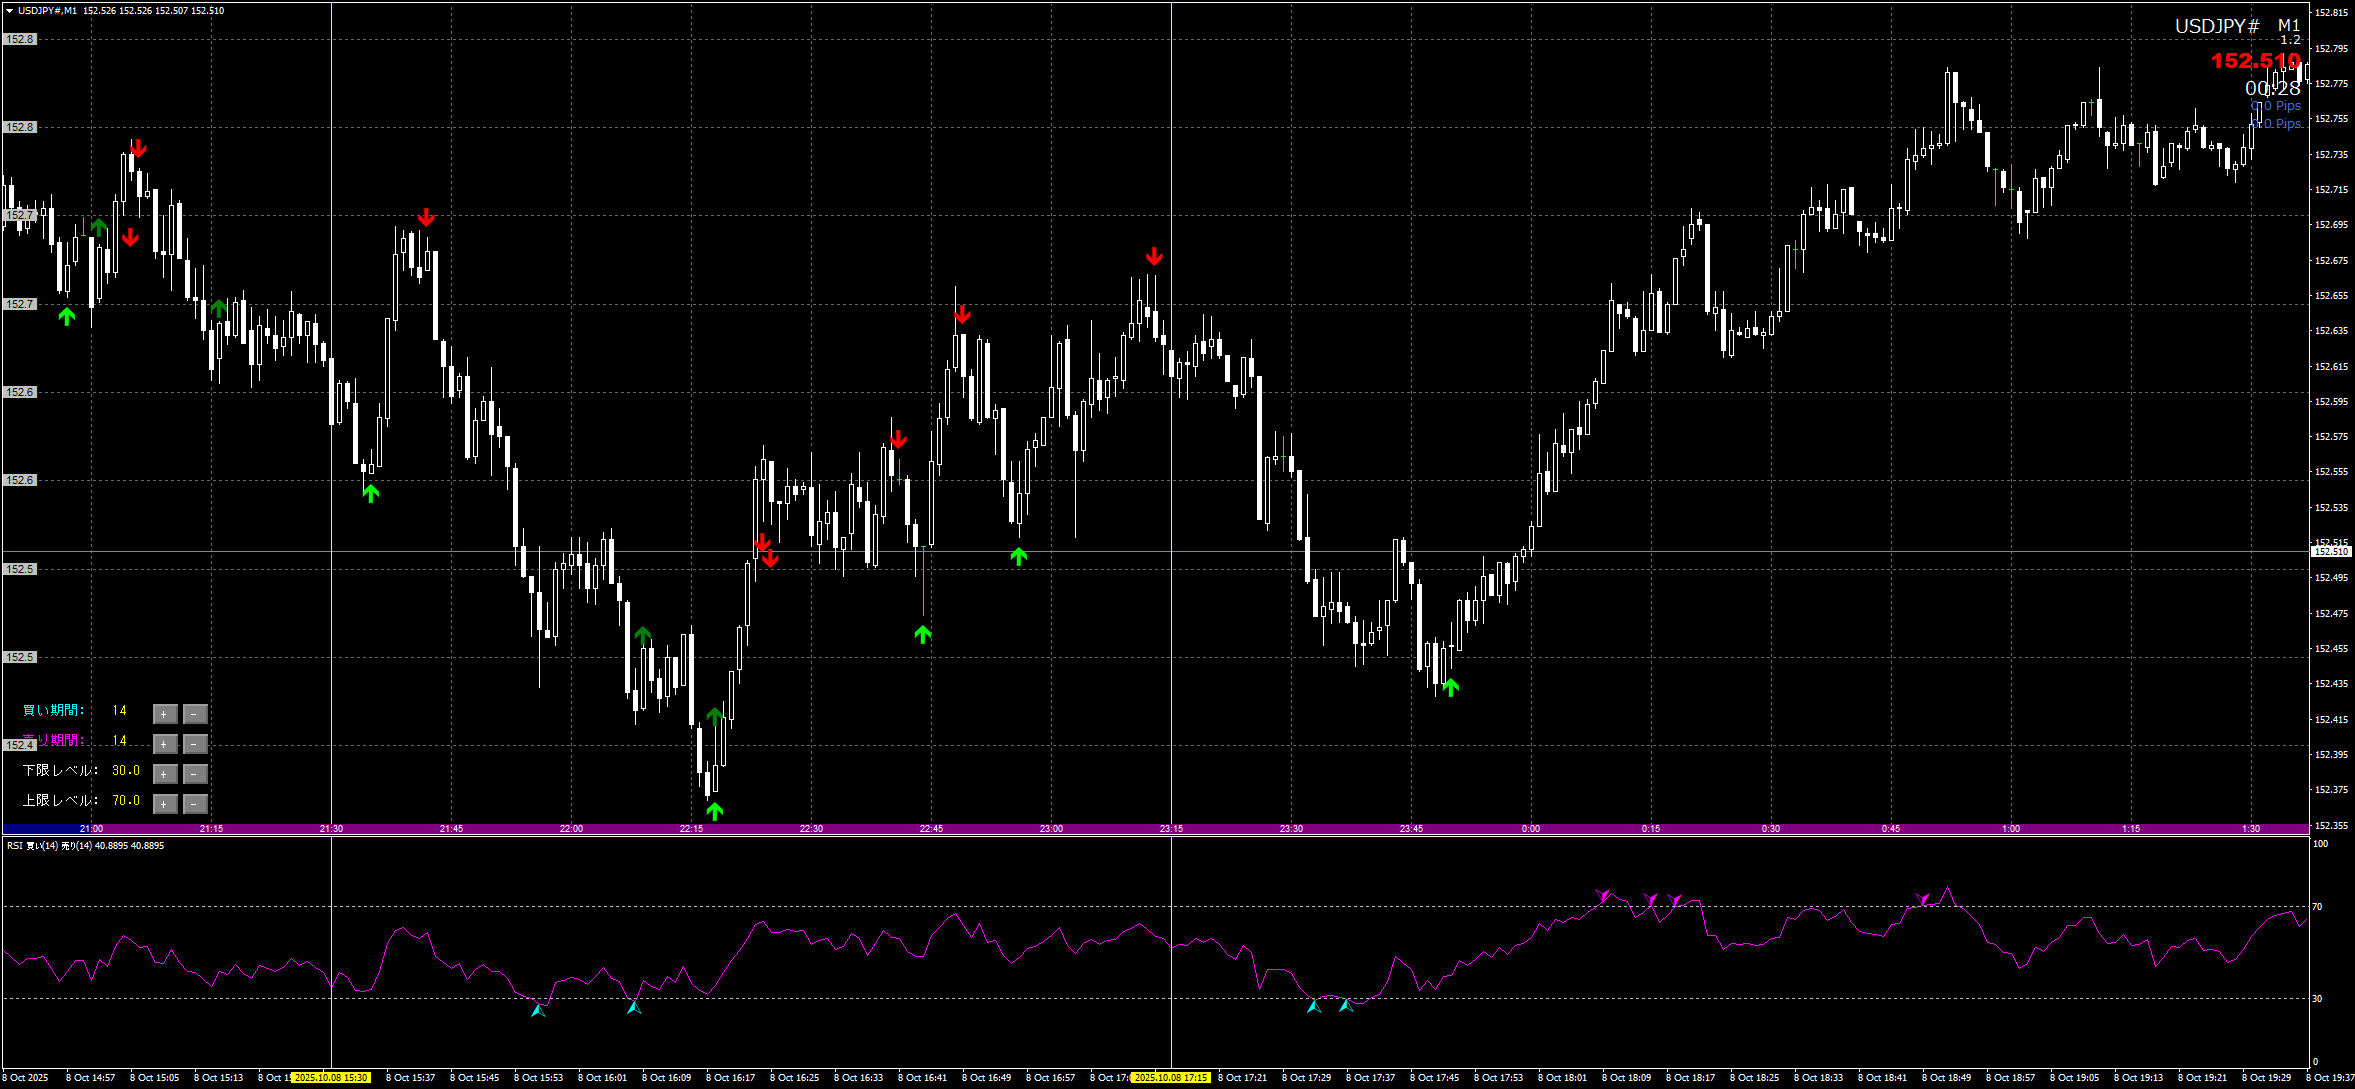2355x1089 pixels.
Task: Decrease 上限レベル with the minus button
Action: [x=195, y=804]
